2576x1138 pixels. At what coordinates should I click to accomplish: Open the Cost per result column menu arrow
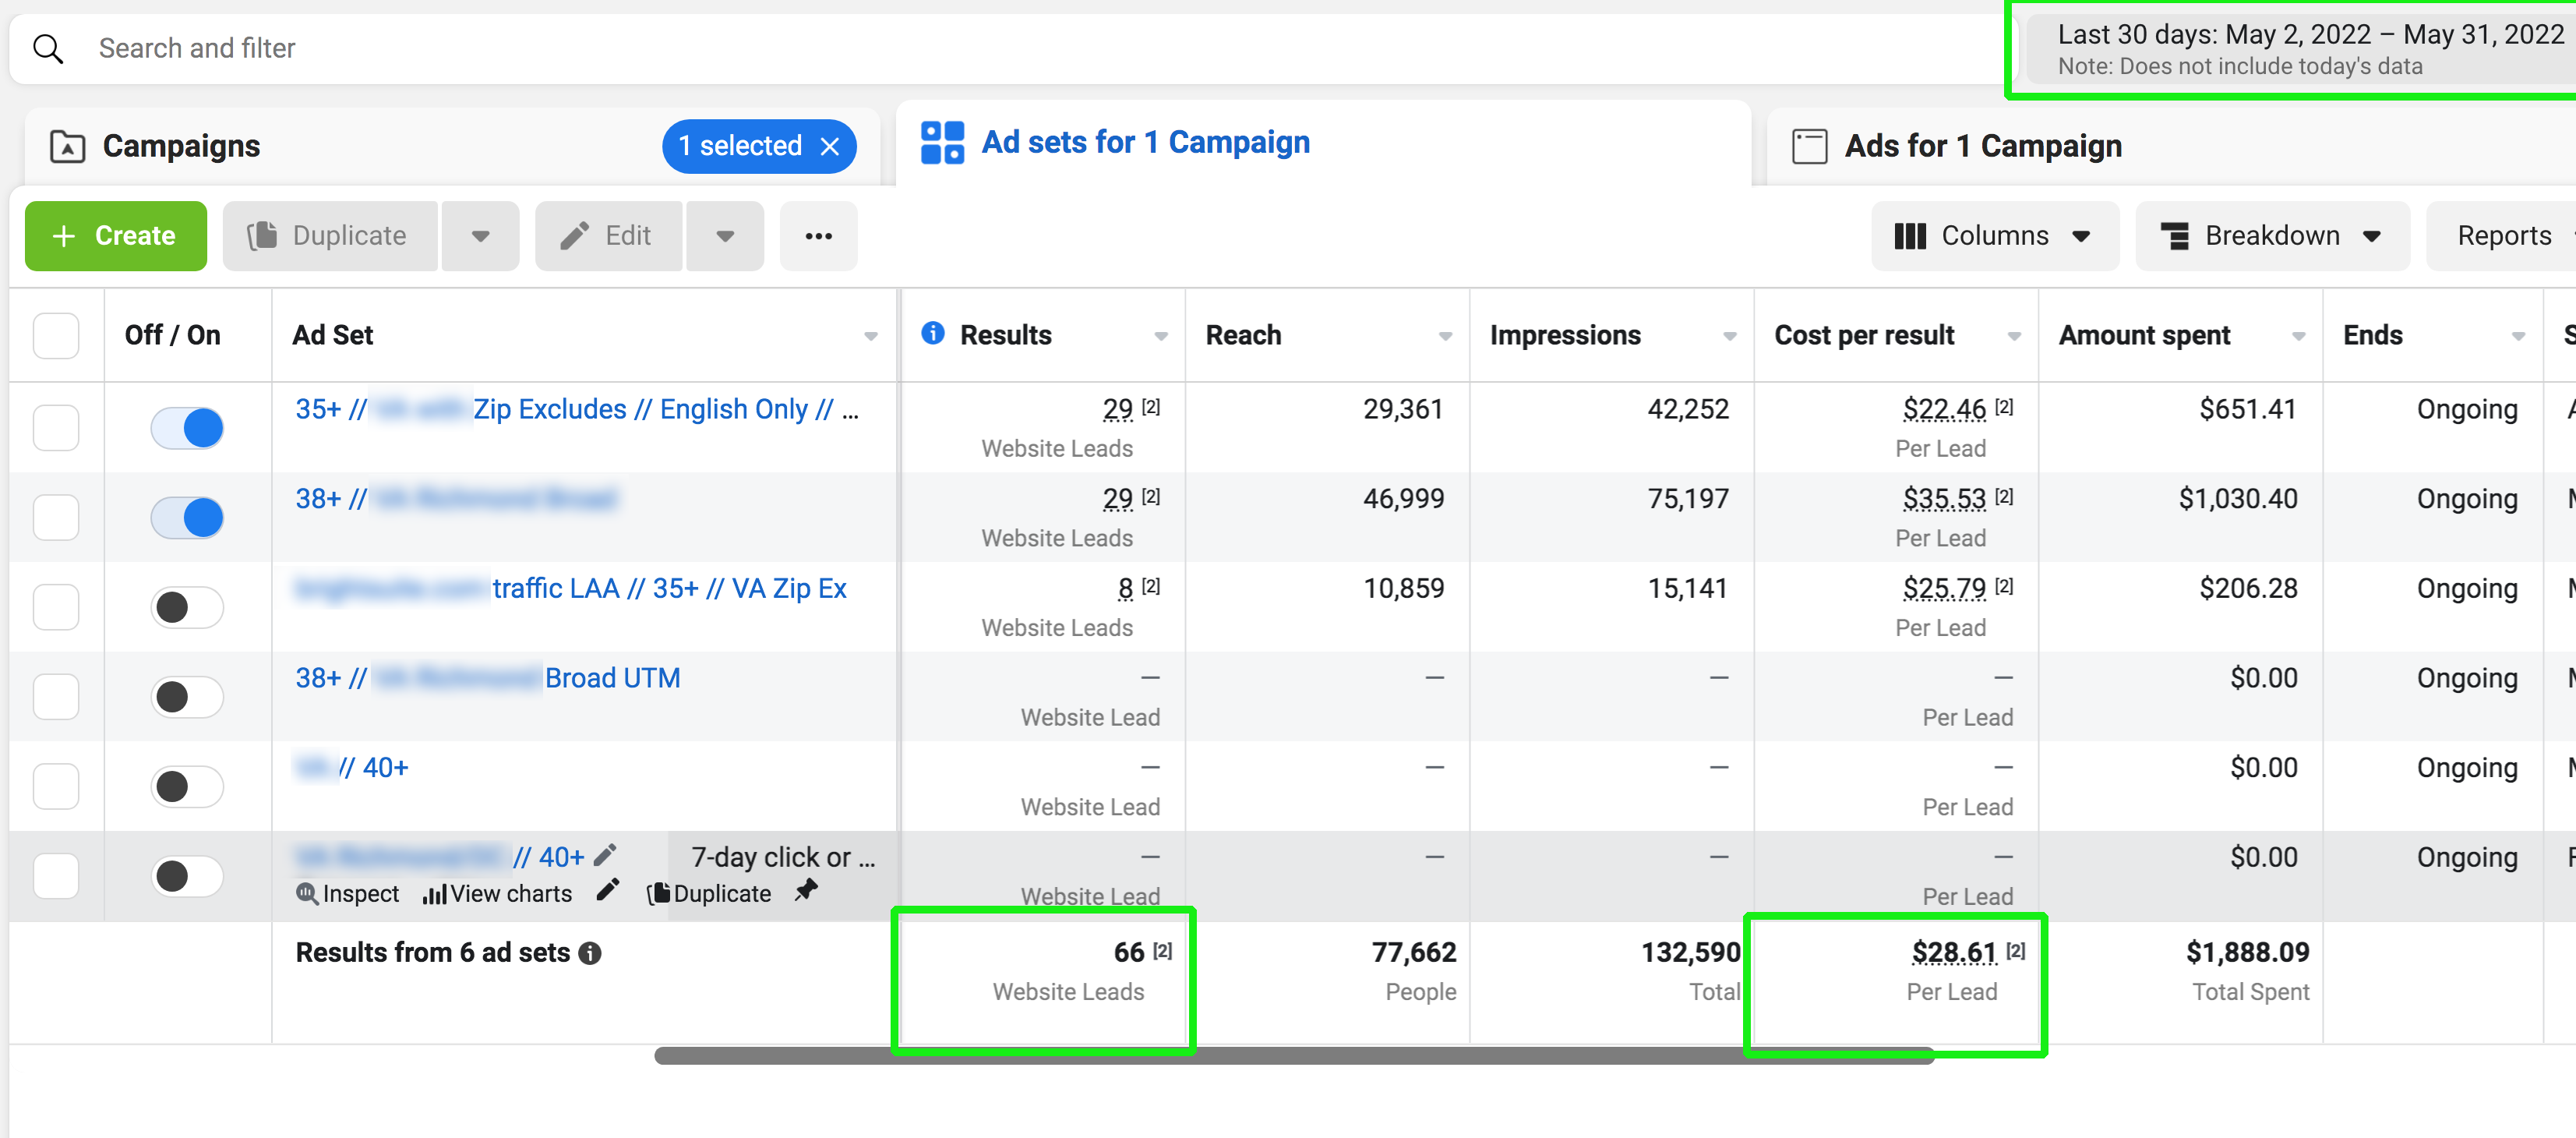click(x=2014, y=336)
